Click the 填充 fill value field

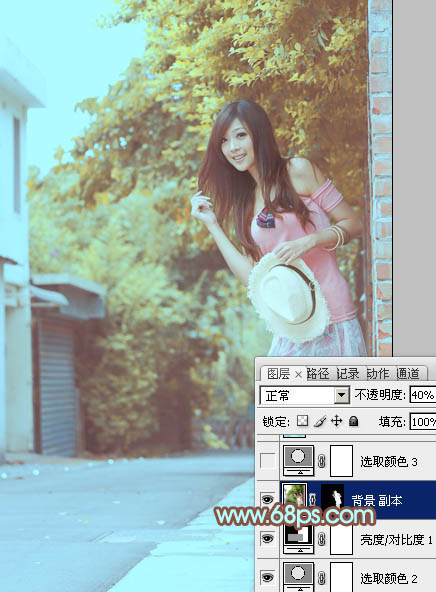(423, 421)
